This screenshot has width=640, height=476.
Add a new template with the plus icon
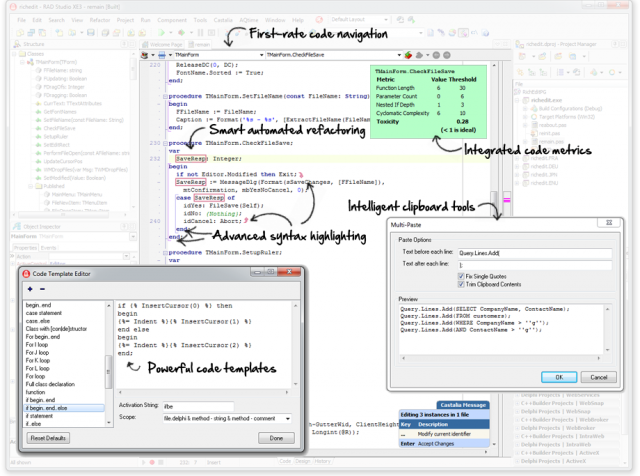(x=30, y=289)
